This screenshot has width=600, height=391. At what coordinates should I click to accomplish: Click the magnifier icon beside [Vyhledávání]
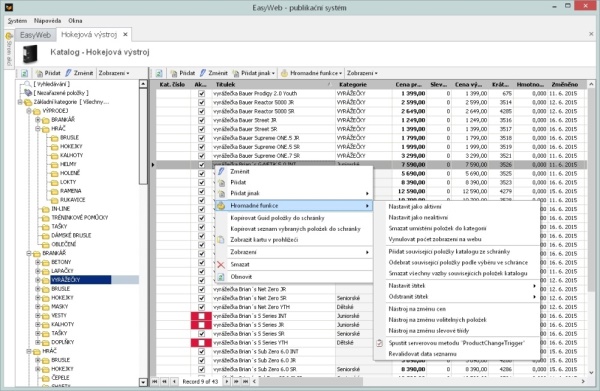[27, 84]
